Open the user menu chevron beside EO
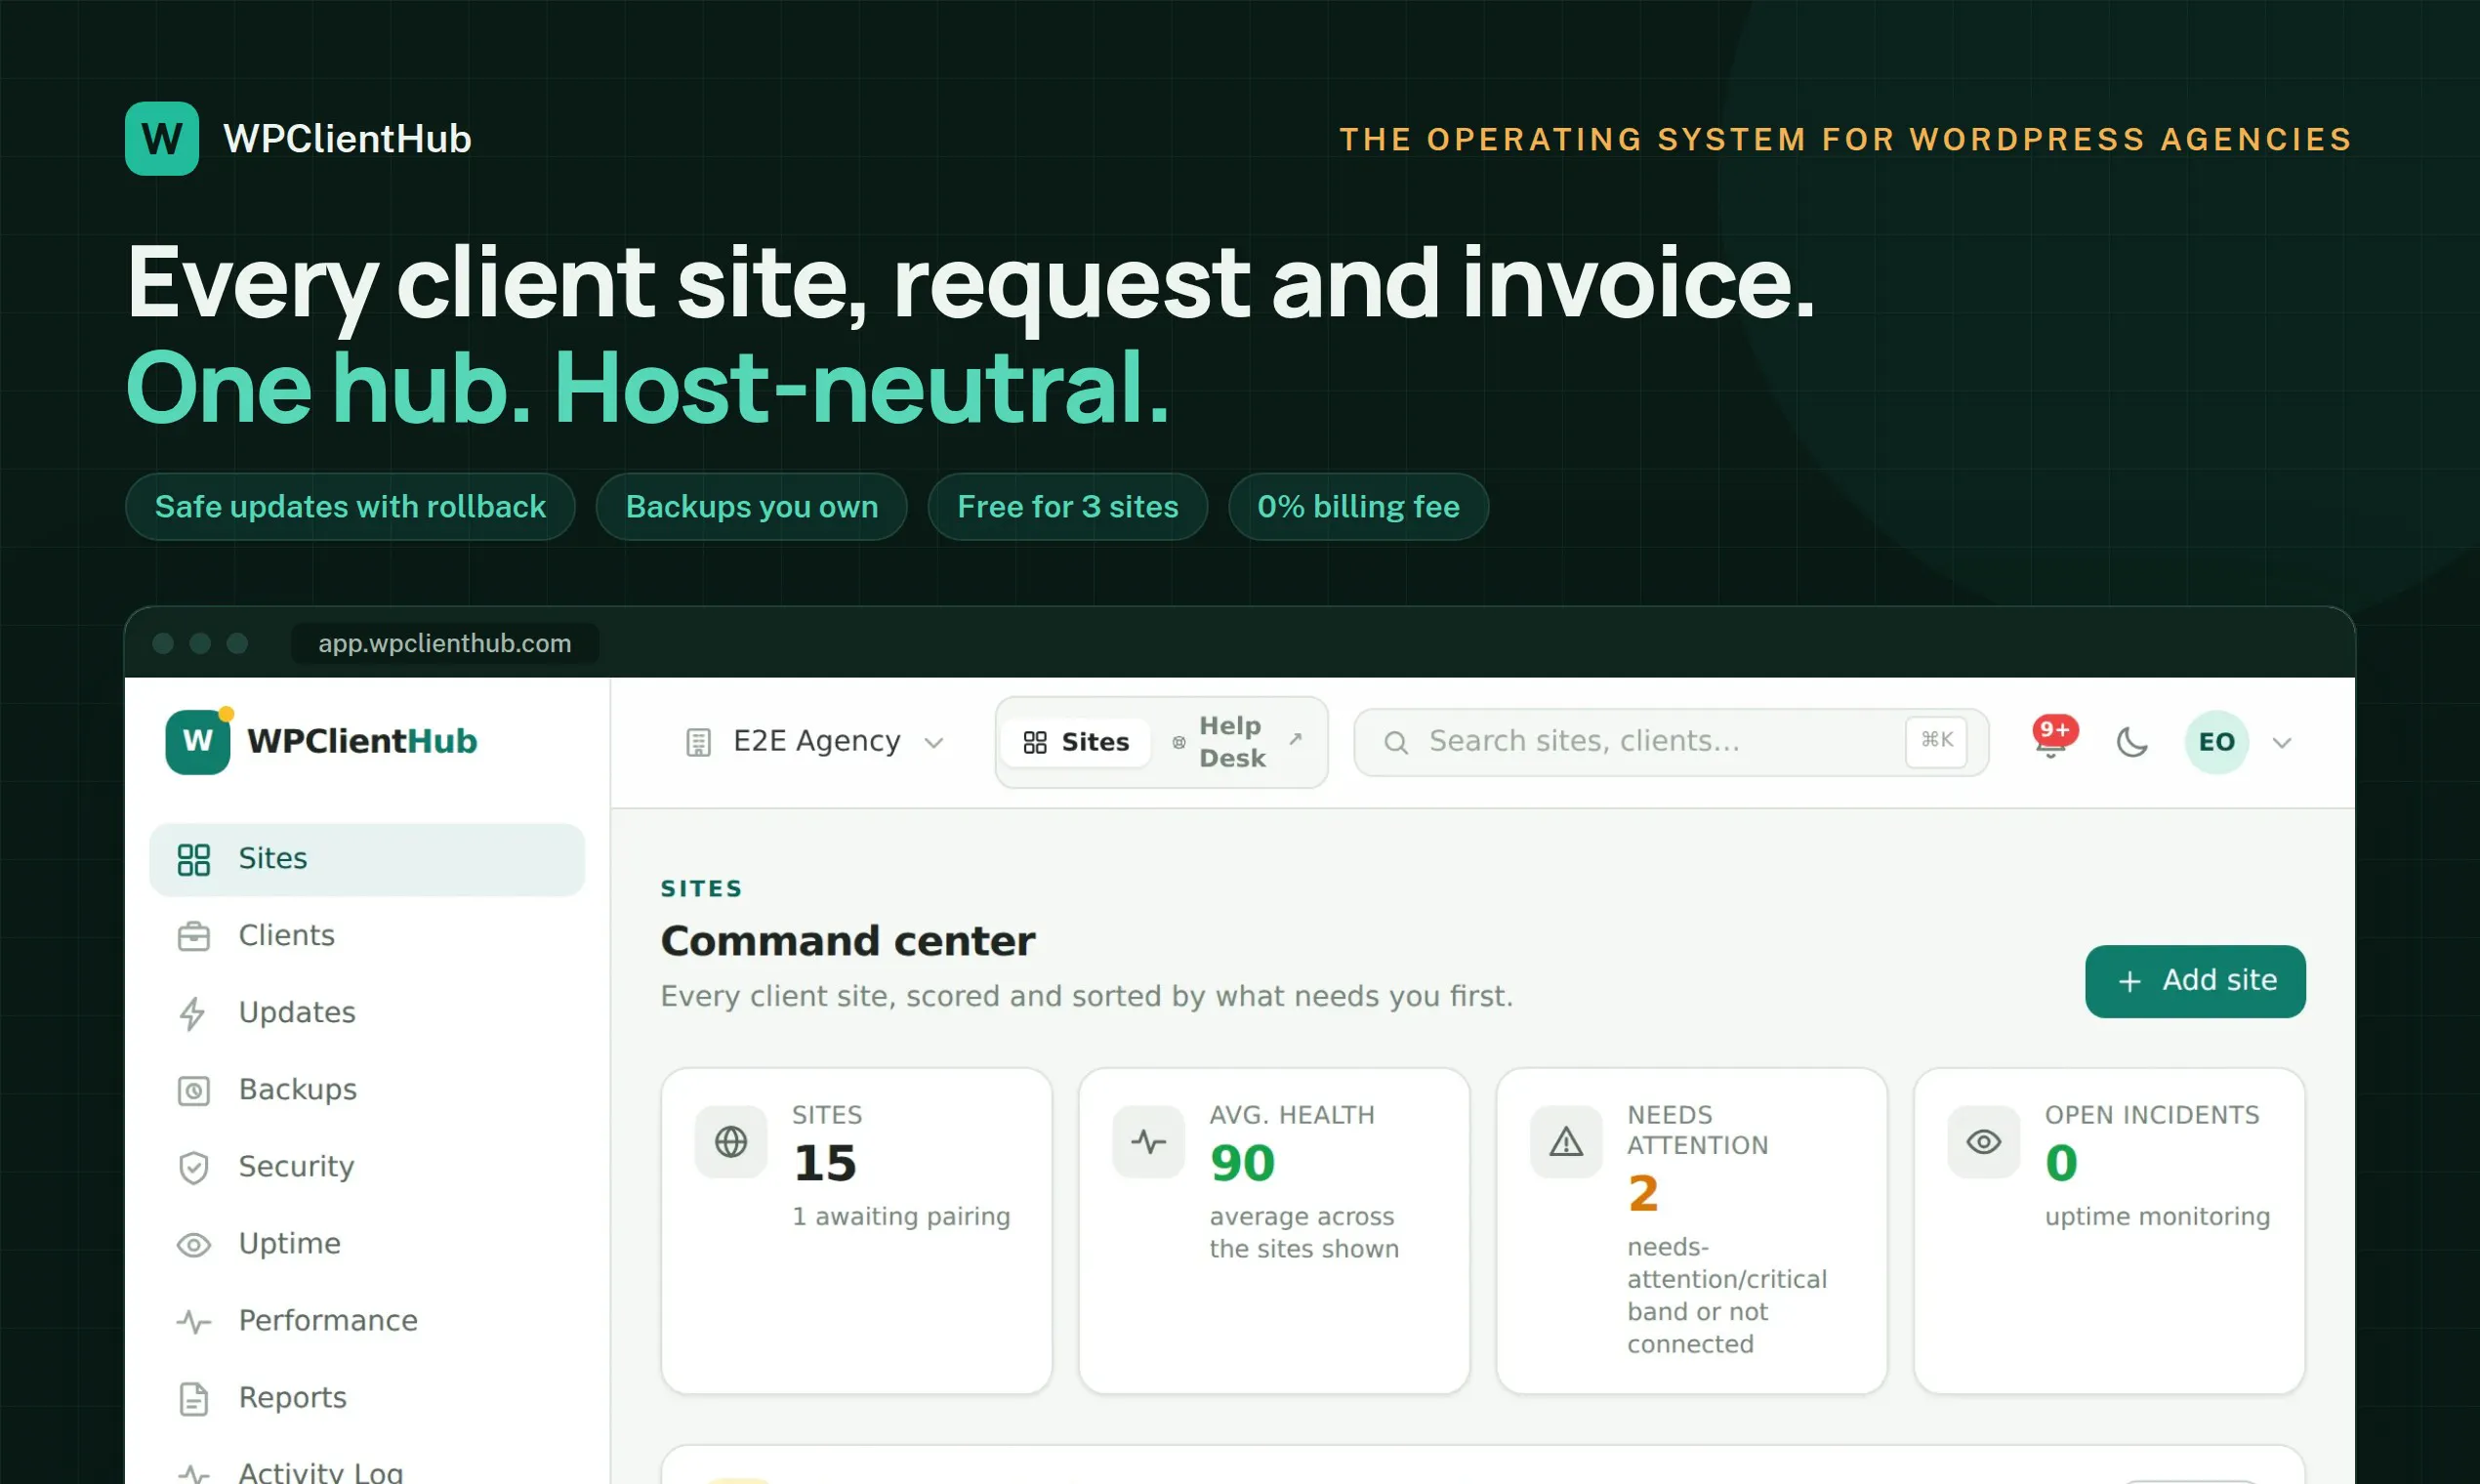 tap(2282, 742)
